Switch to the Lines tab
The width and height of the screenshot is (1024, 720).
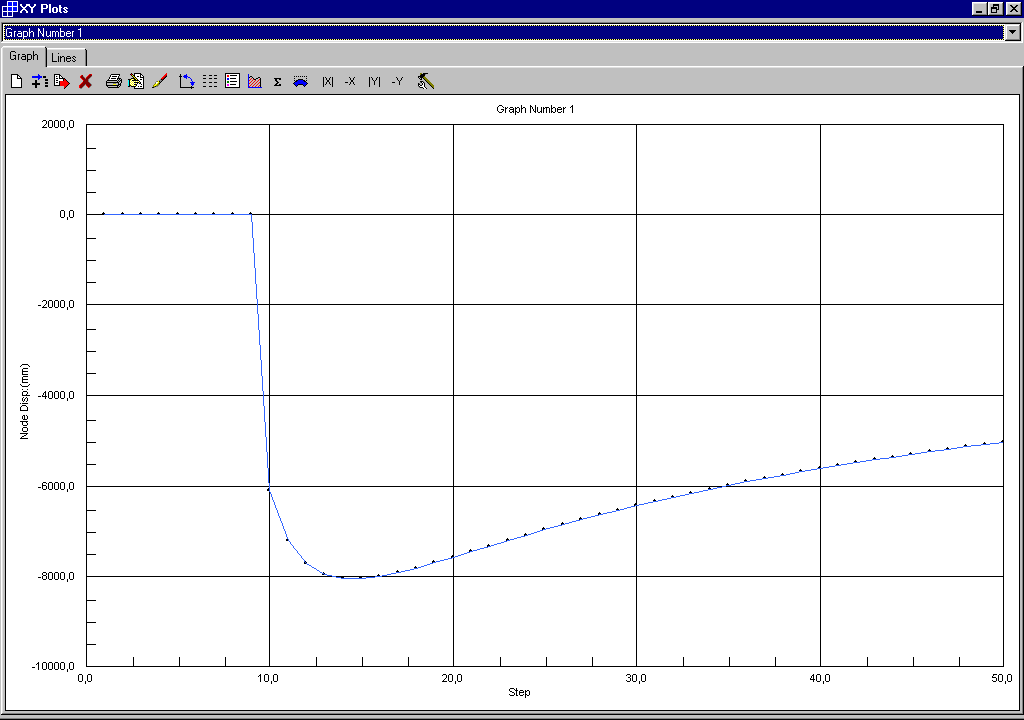[64, 57]
